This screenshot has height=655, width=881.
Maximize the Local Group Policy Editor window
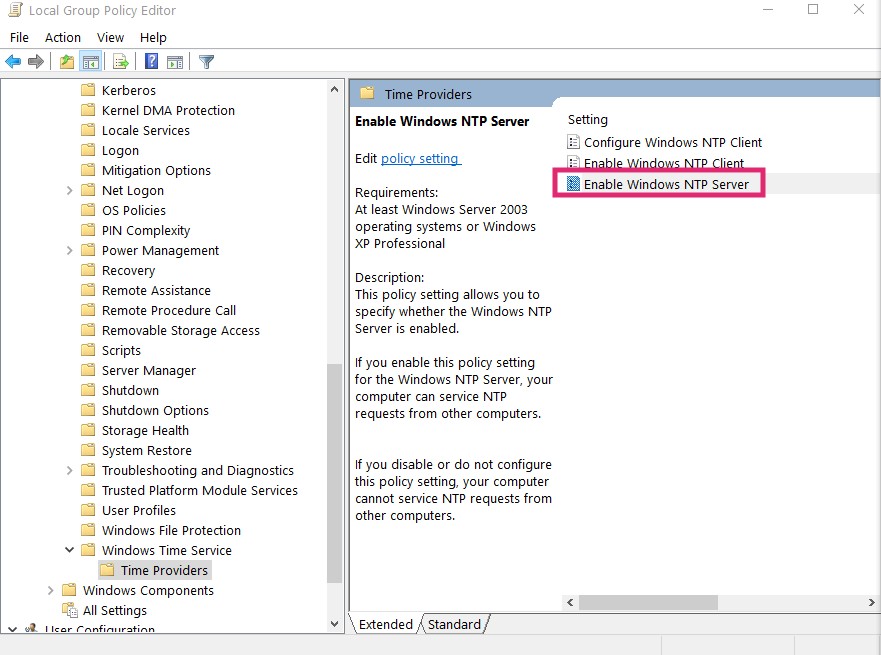[813, 10]
